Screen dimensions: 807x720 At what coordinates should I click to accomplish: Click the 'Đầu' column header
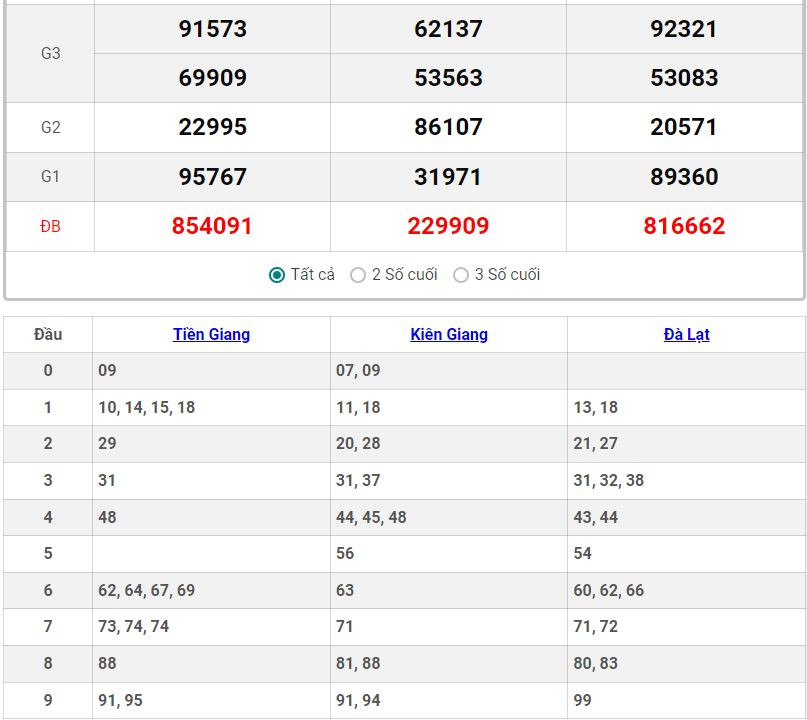tap(48, 335)
